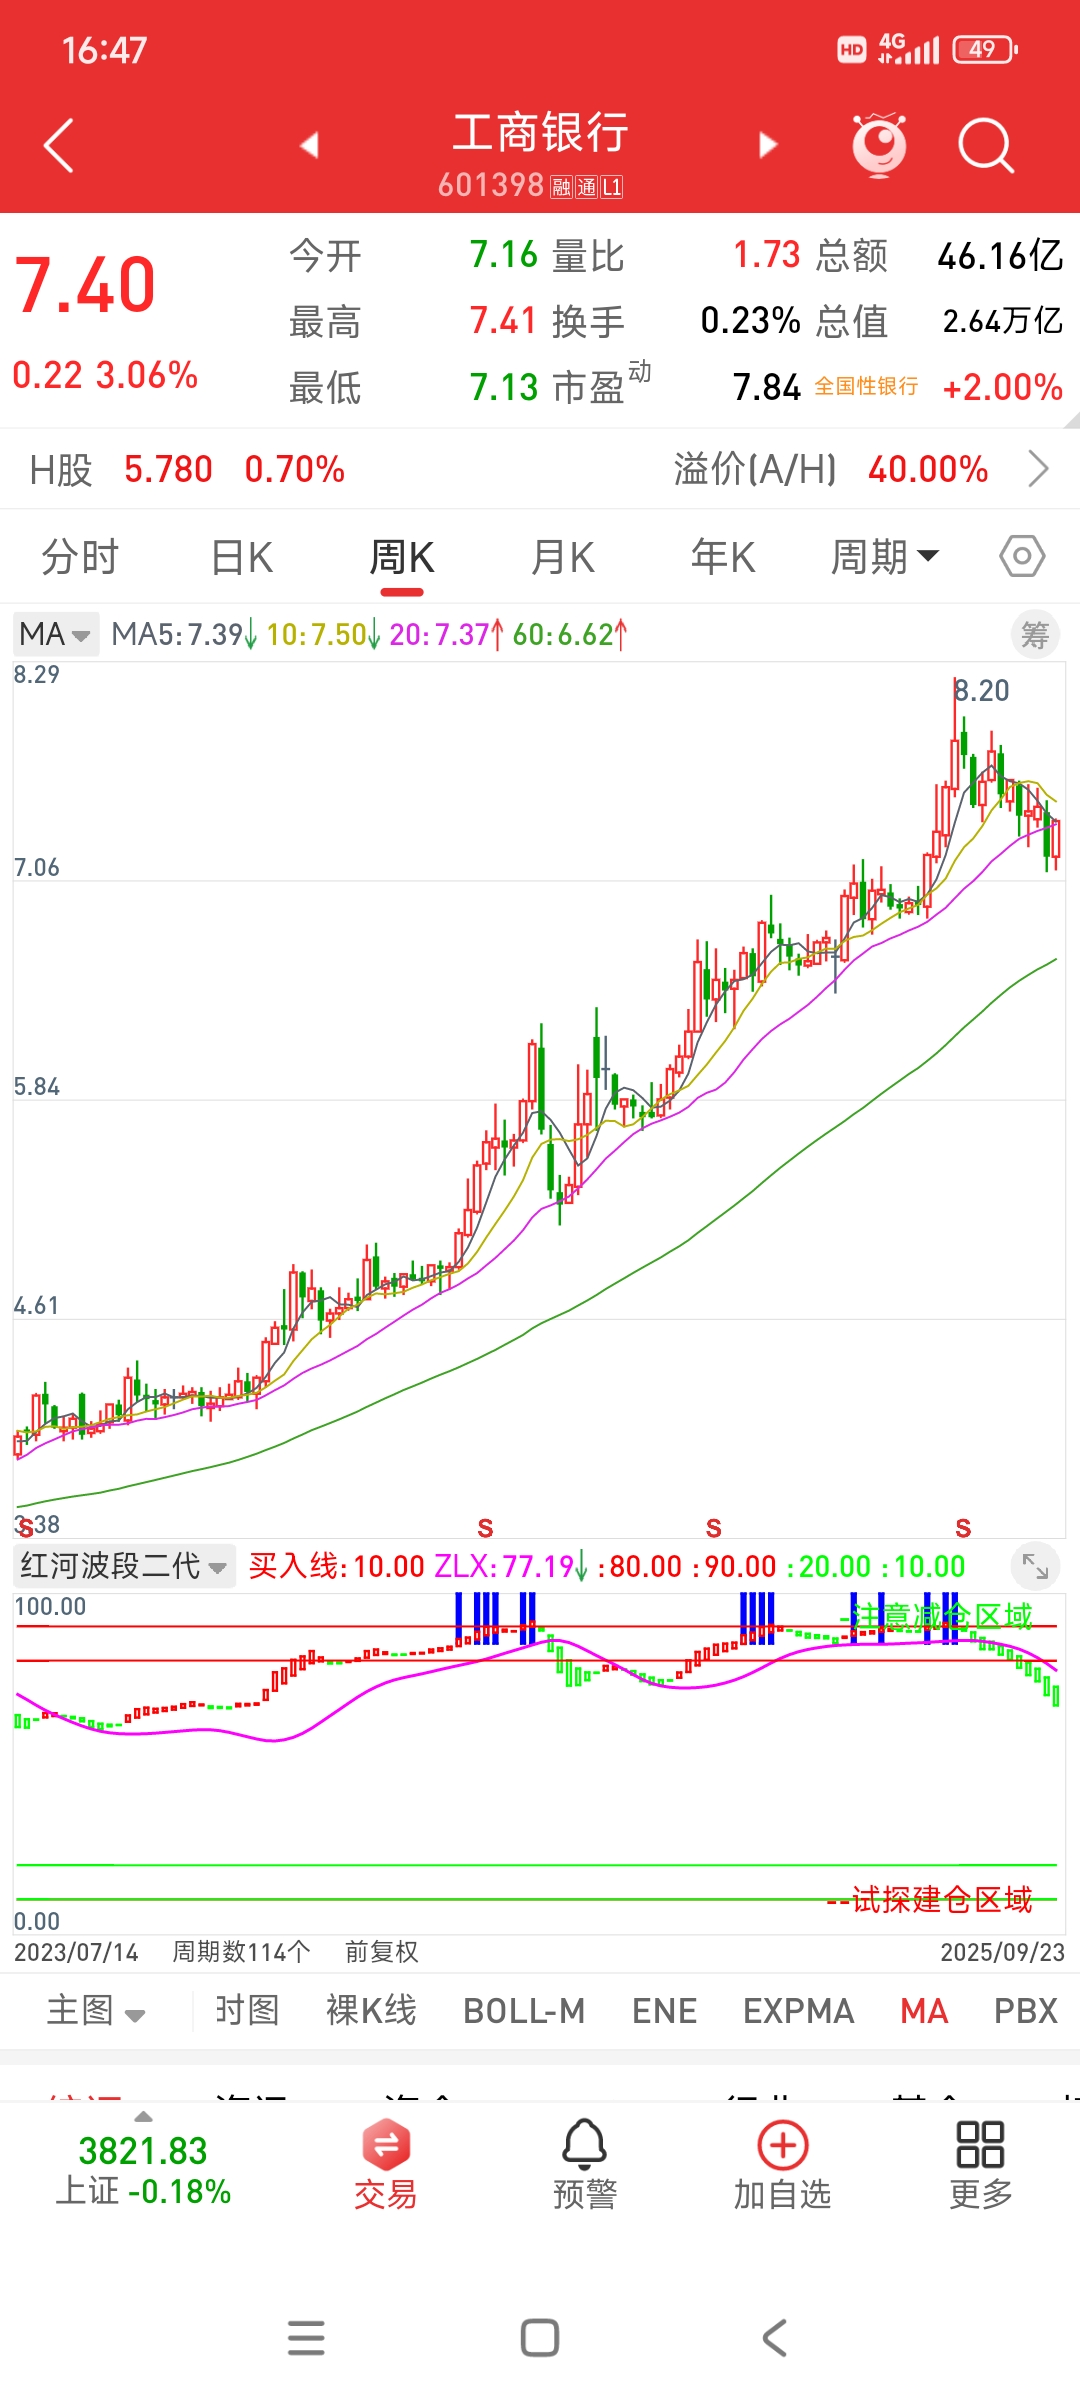This screenshot has width=1080, height=2400.
Task: Select 裸K线 chart option
Action: pos(371,2010)
